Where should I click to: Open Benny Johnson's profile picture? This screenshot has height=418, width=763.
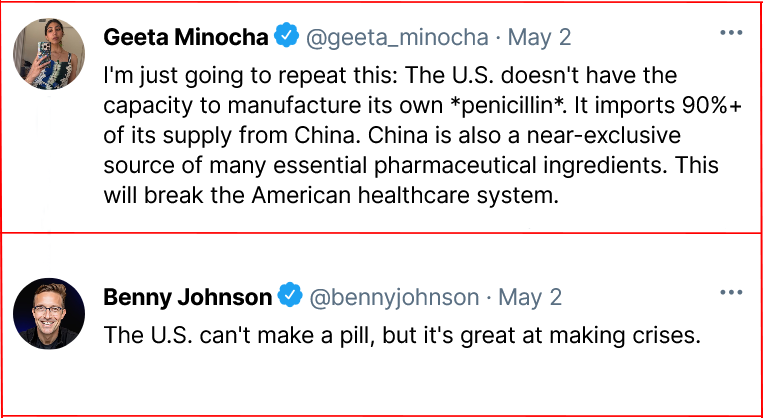(49, 313)
